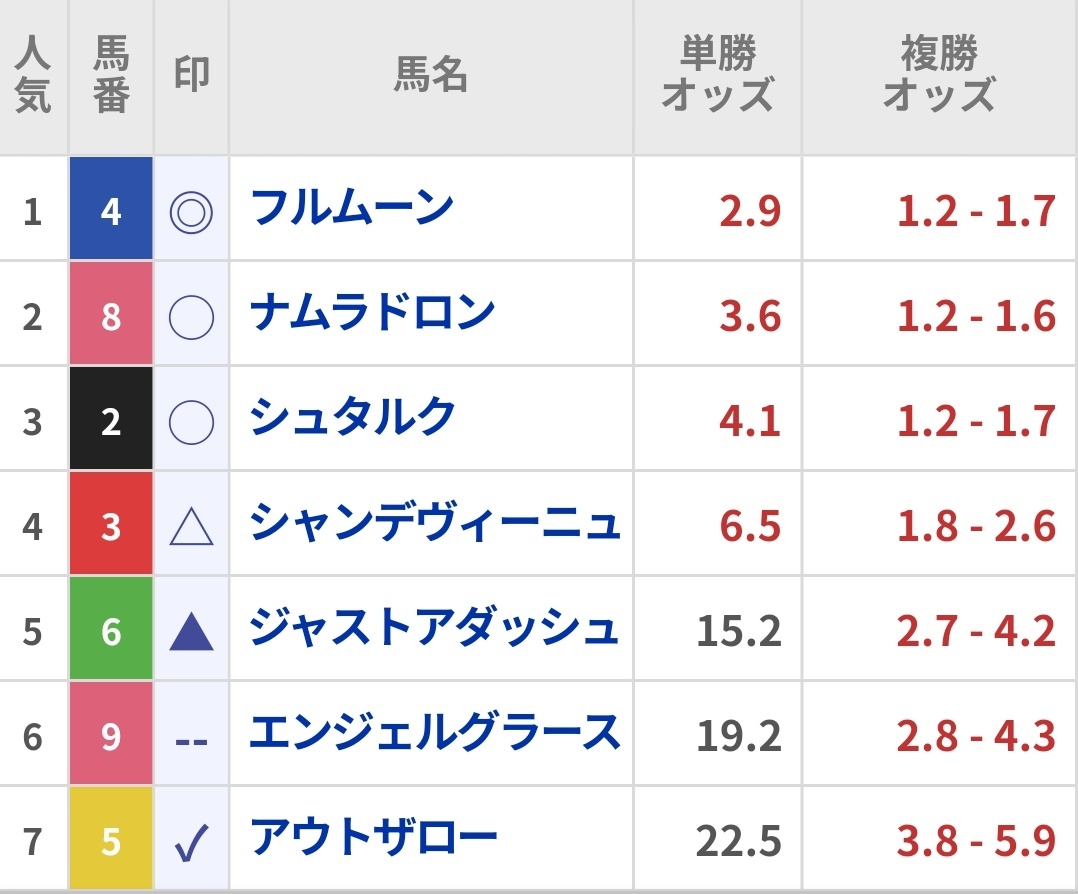Click the black horse number 2 box
The image size is (1078, 894).
click(x=111, y=418)
